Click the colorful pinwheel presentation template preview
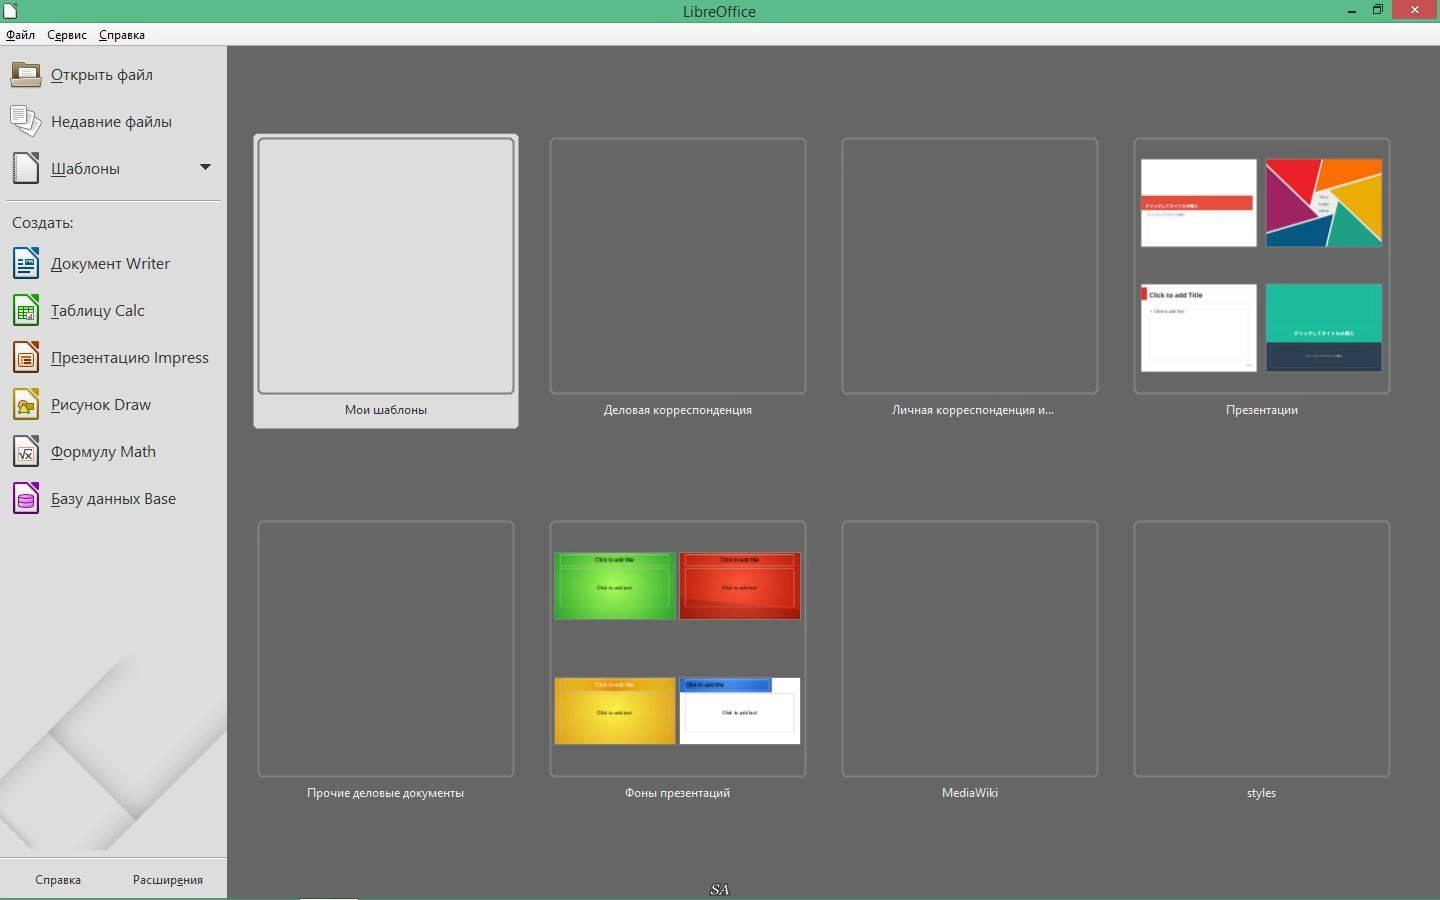Screen dimensions: 1440x900 pos(1324,203)
